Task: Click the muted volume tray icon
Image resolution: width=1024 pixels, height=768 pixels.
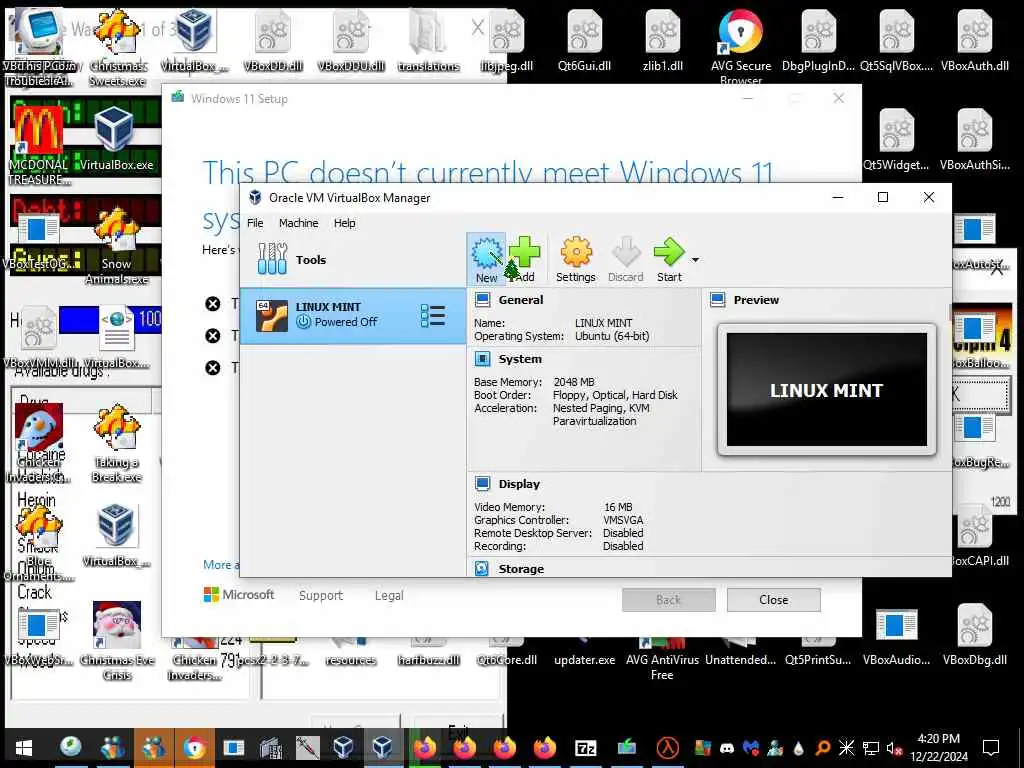Action: [x=893, y=748]
